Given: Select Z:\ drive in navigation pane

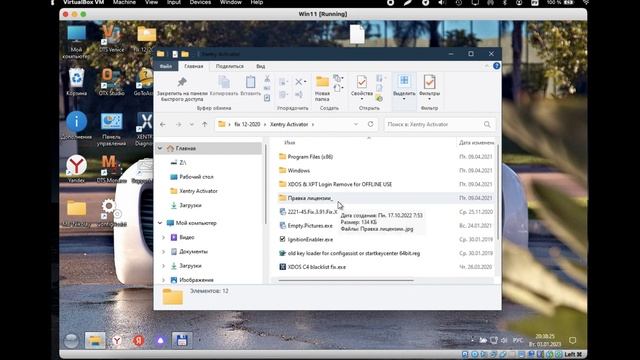Looking at the screenshot, I should (x=182, y=162).
